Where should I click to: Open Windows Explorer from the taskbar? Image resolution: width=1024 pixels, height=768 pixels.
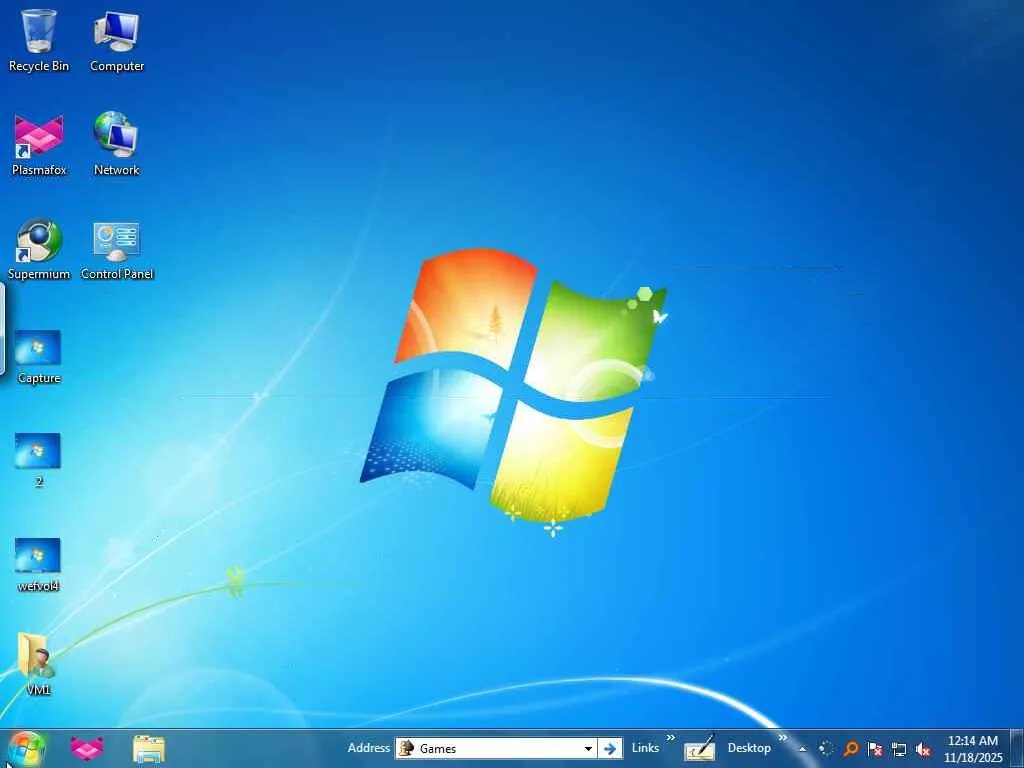point(149,749)
